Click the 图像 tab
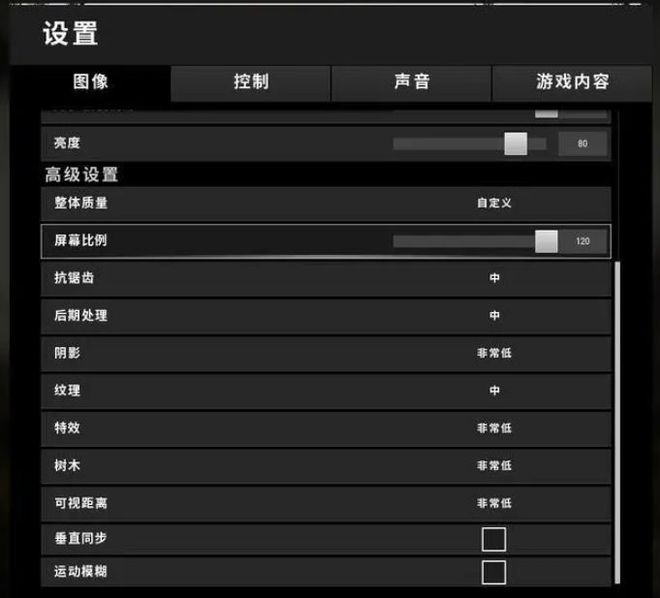The height and width of the screenshot is (598, 660). (90, 82)
